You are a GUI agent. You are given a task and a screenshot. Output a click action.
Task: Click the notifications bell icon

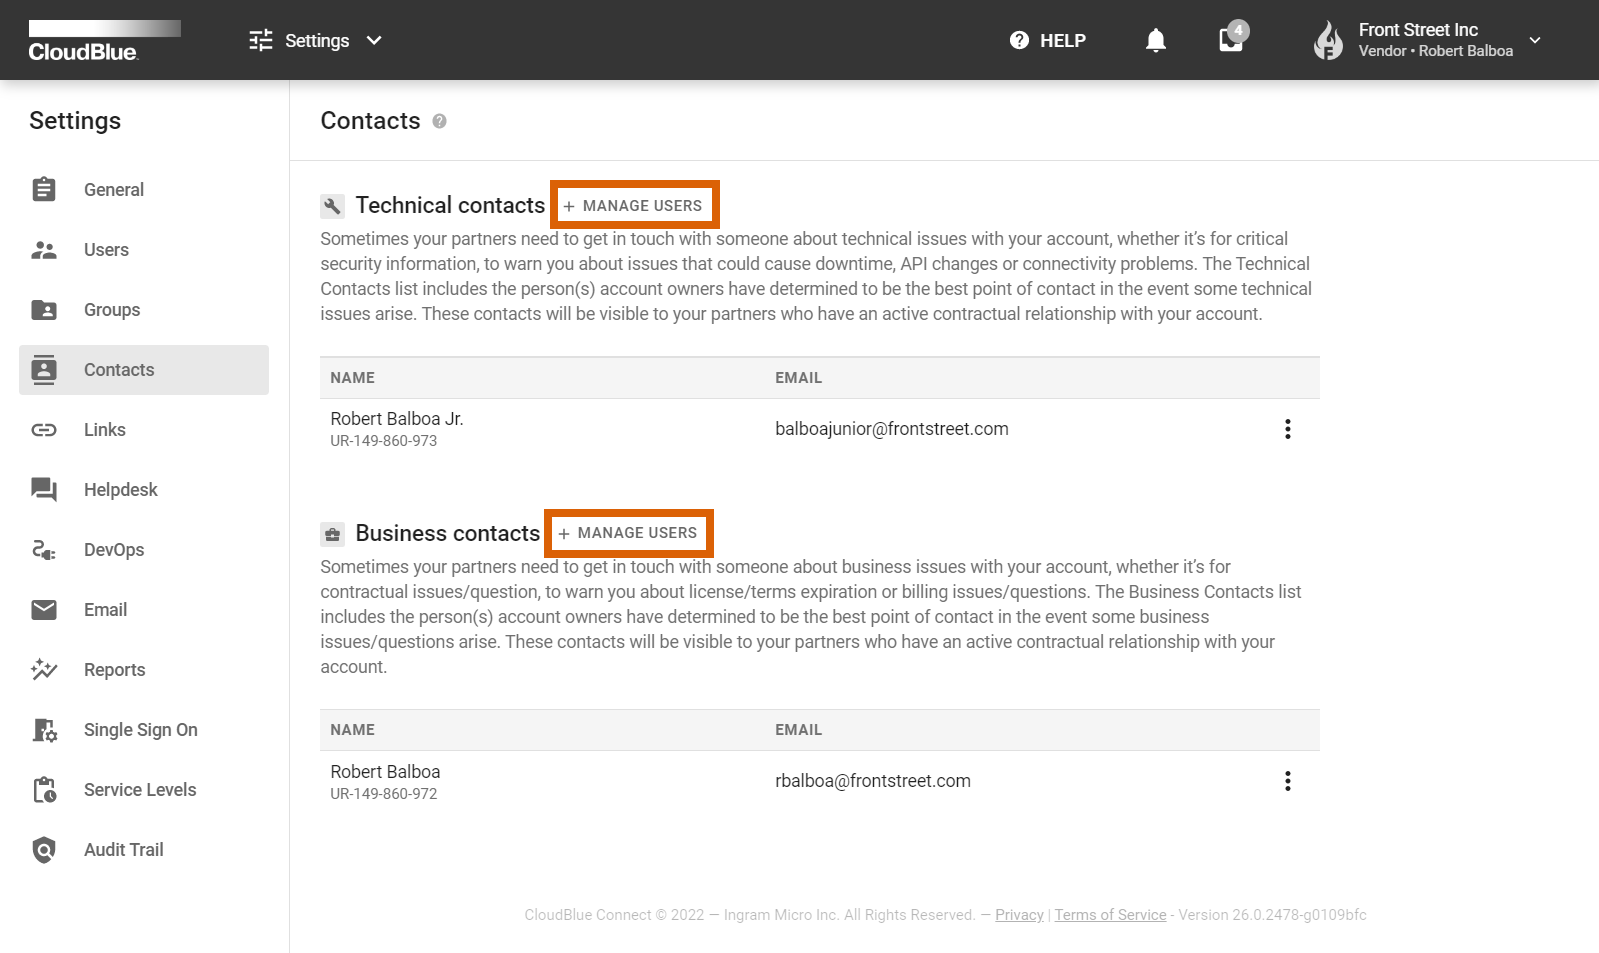(1155, 40)
